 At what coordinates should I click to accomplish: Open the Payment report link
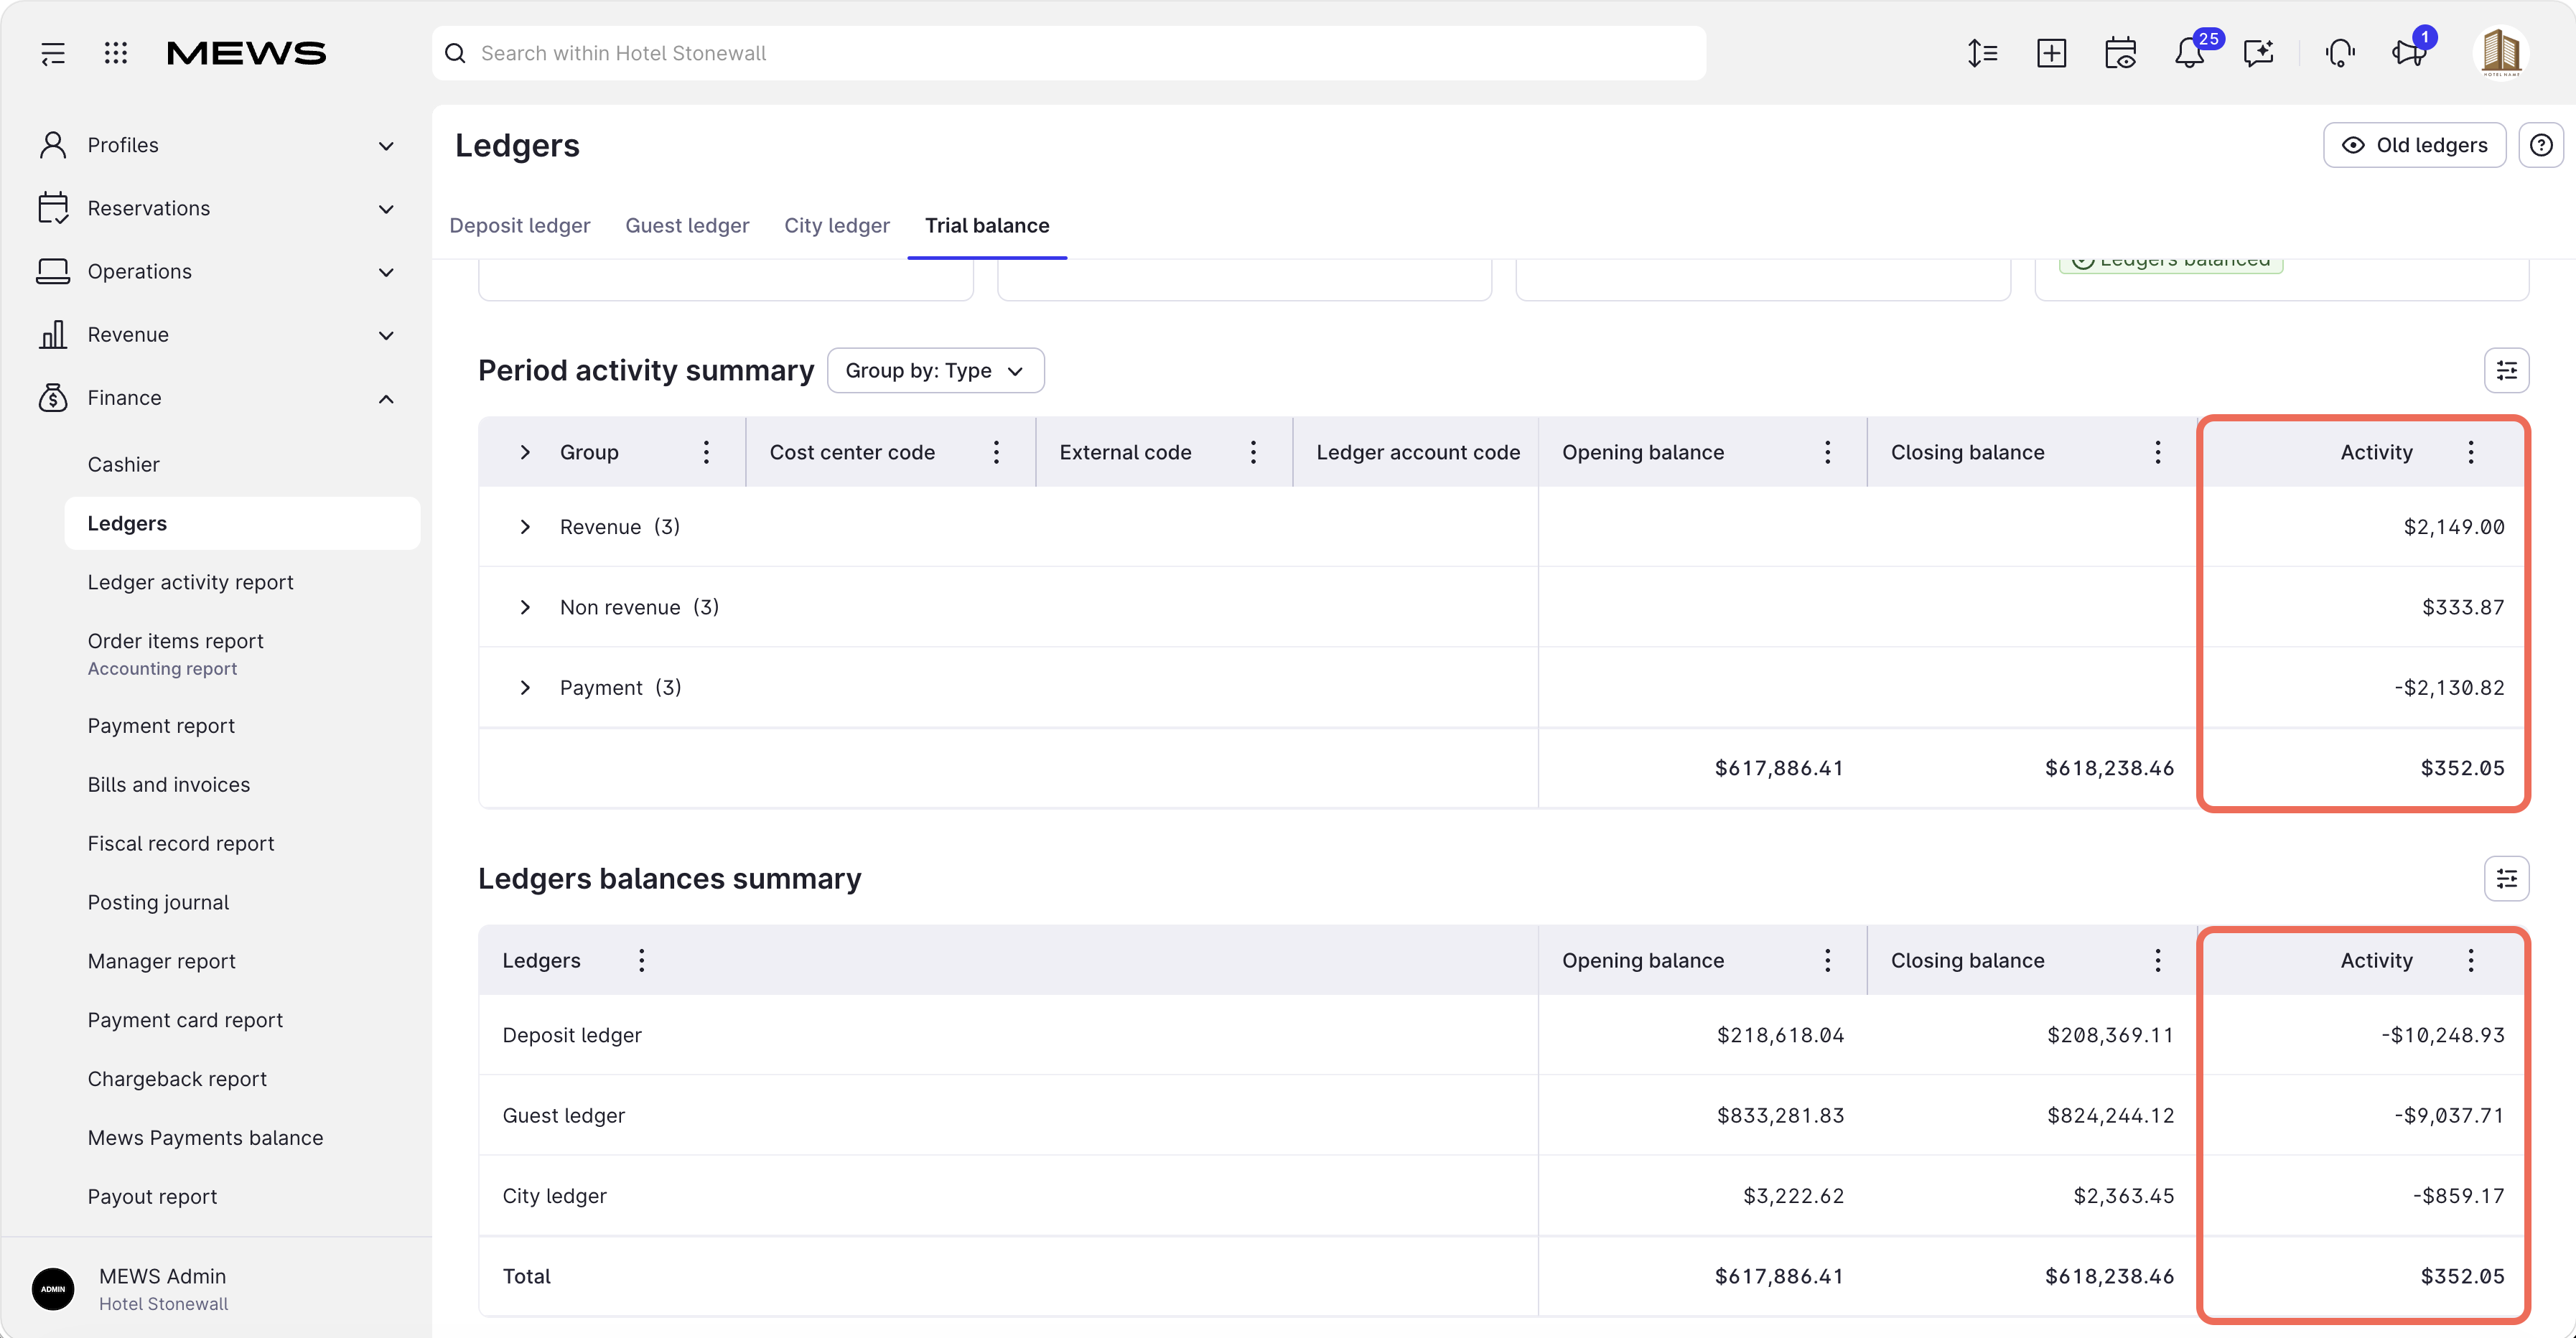[161, 726]
